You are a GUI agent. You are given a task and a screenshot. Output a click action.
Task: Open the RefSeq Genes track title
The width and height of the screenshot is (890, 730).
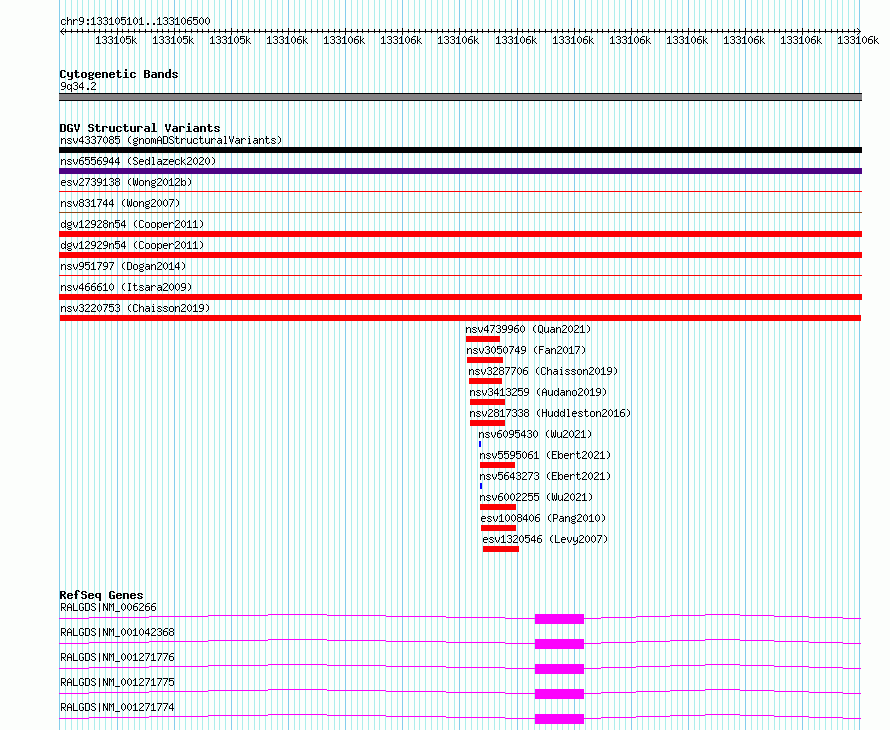[102, 595]
